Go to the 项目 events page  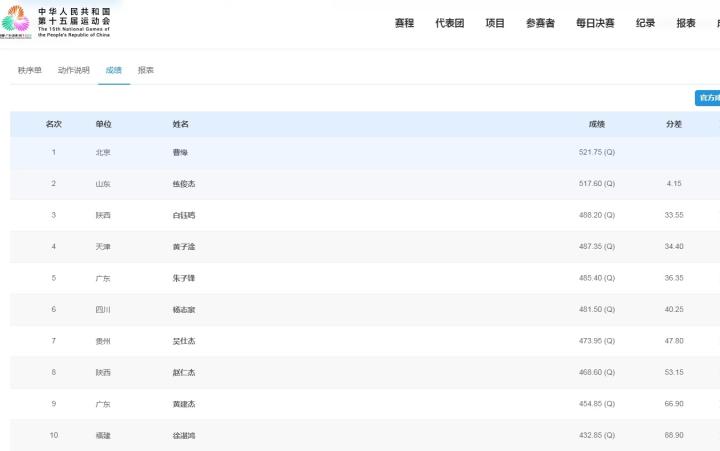pyautogui.click(x=495, y=23)
